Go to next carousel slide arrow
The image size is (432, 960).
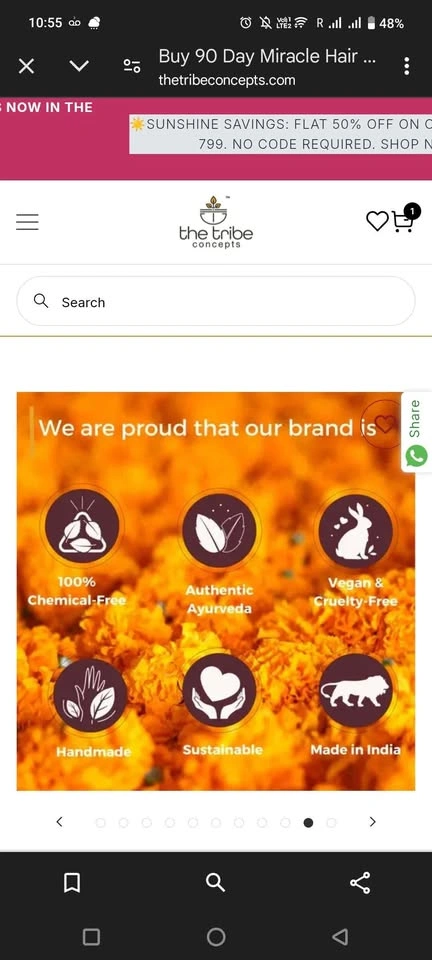(x=373, y=822)
